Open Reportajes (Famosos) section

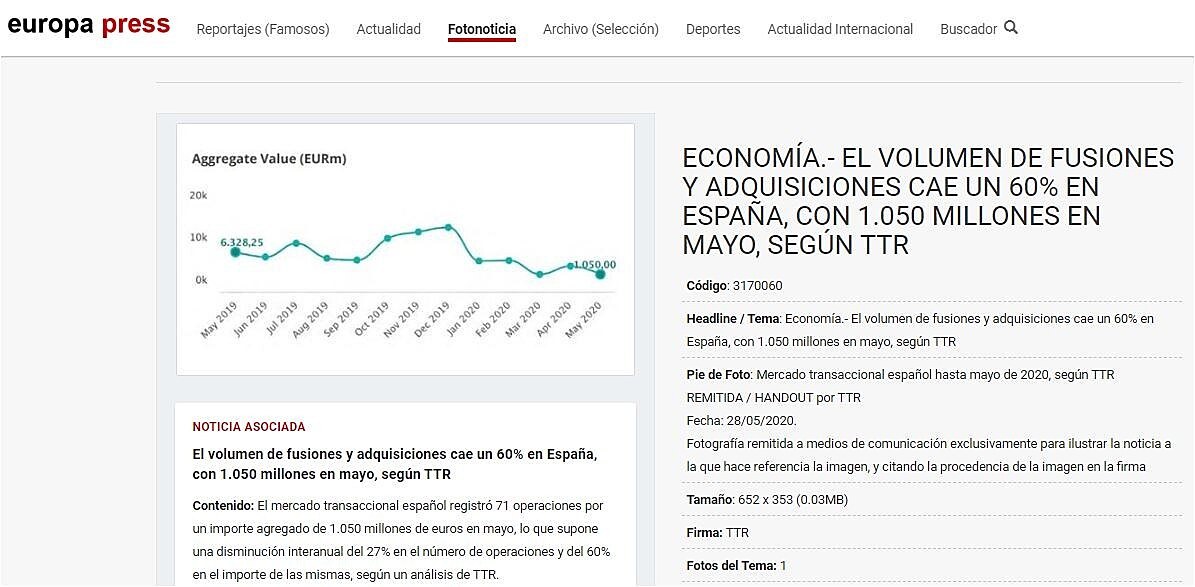pos(263,29)
